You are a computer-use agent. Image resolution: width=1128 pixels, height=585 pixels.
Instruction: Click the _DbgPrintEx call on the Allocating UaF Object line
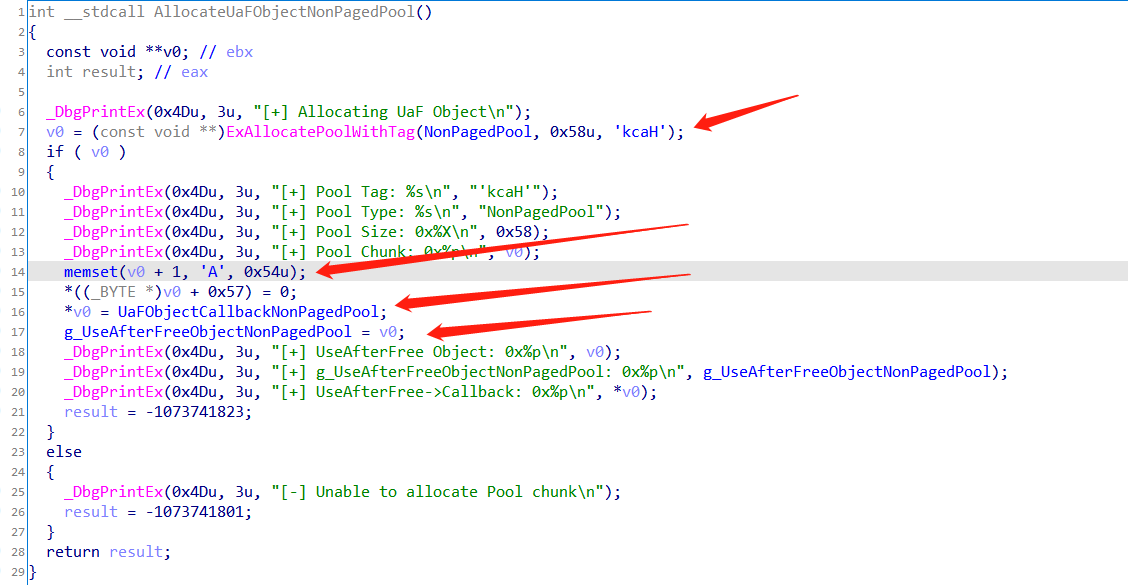tap(96, 112)
